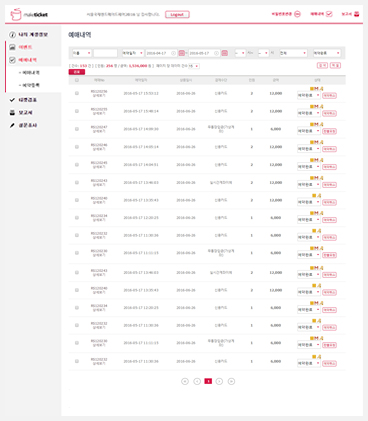Screen dimensions: 368x421
Task: Check the row dated 2016-05-17 14:09:30
Action: click(x=77, y=129)
